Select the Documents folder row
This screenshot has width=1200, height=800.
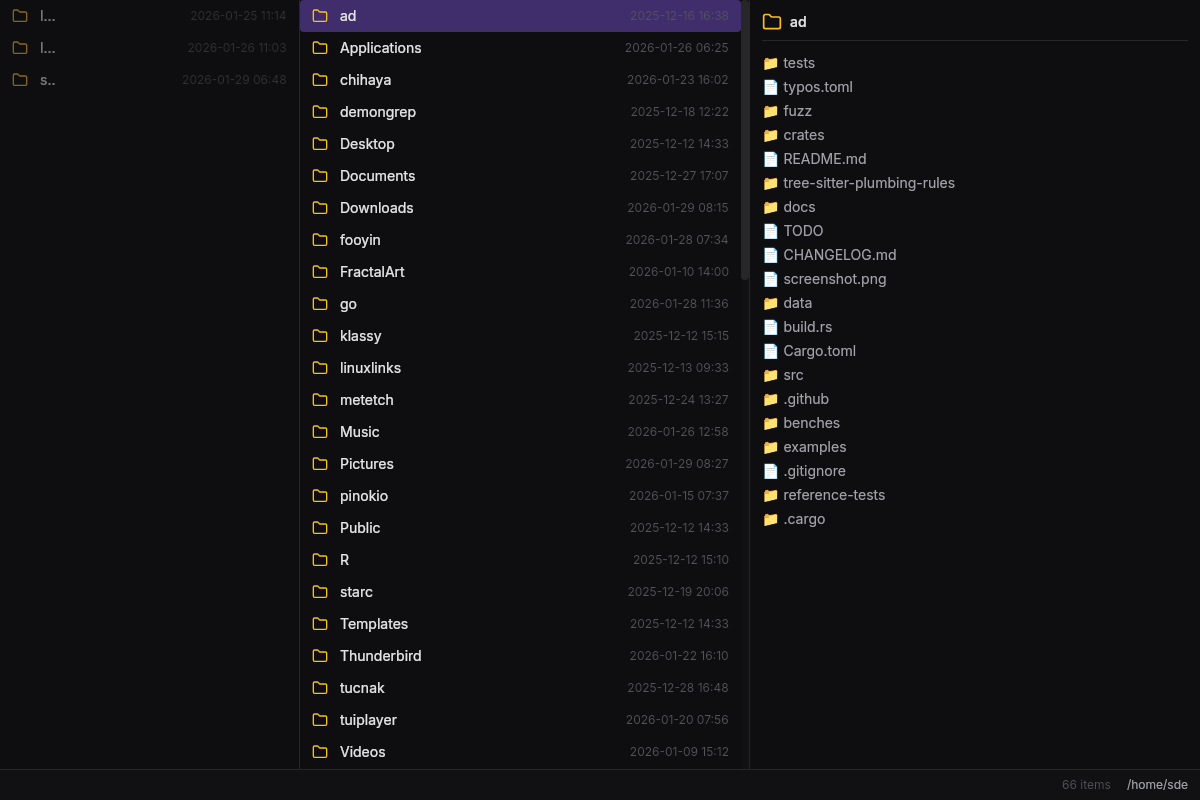pos(520,176)
